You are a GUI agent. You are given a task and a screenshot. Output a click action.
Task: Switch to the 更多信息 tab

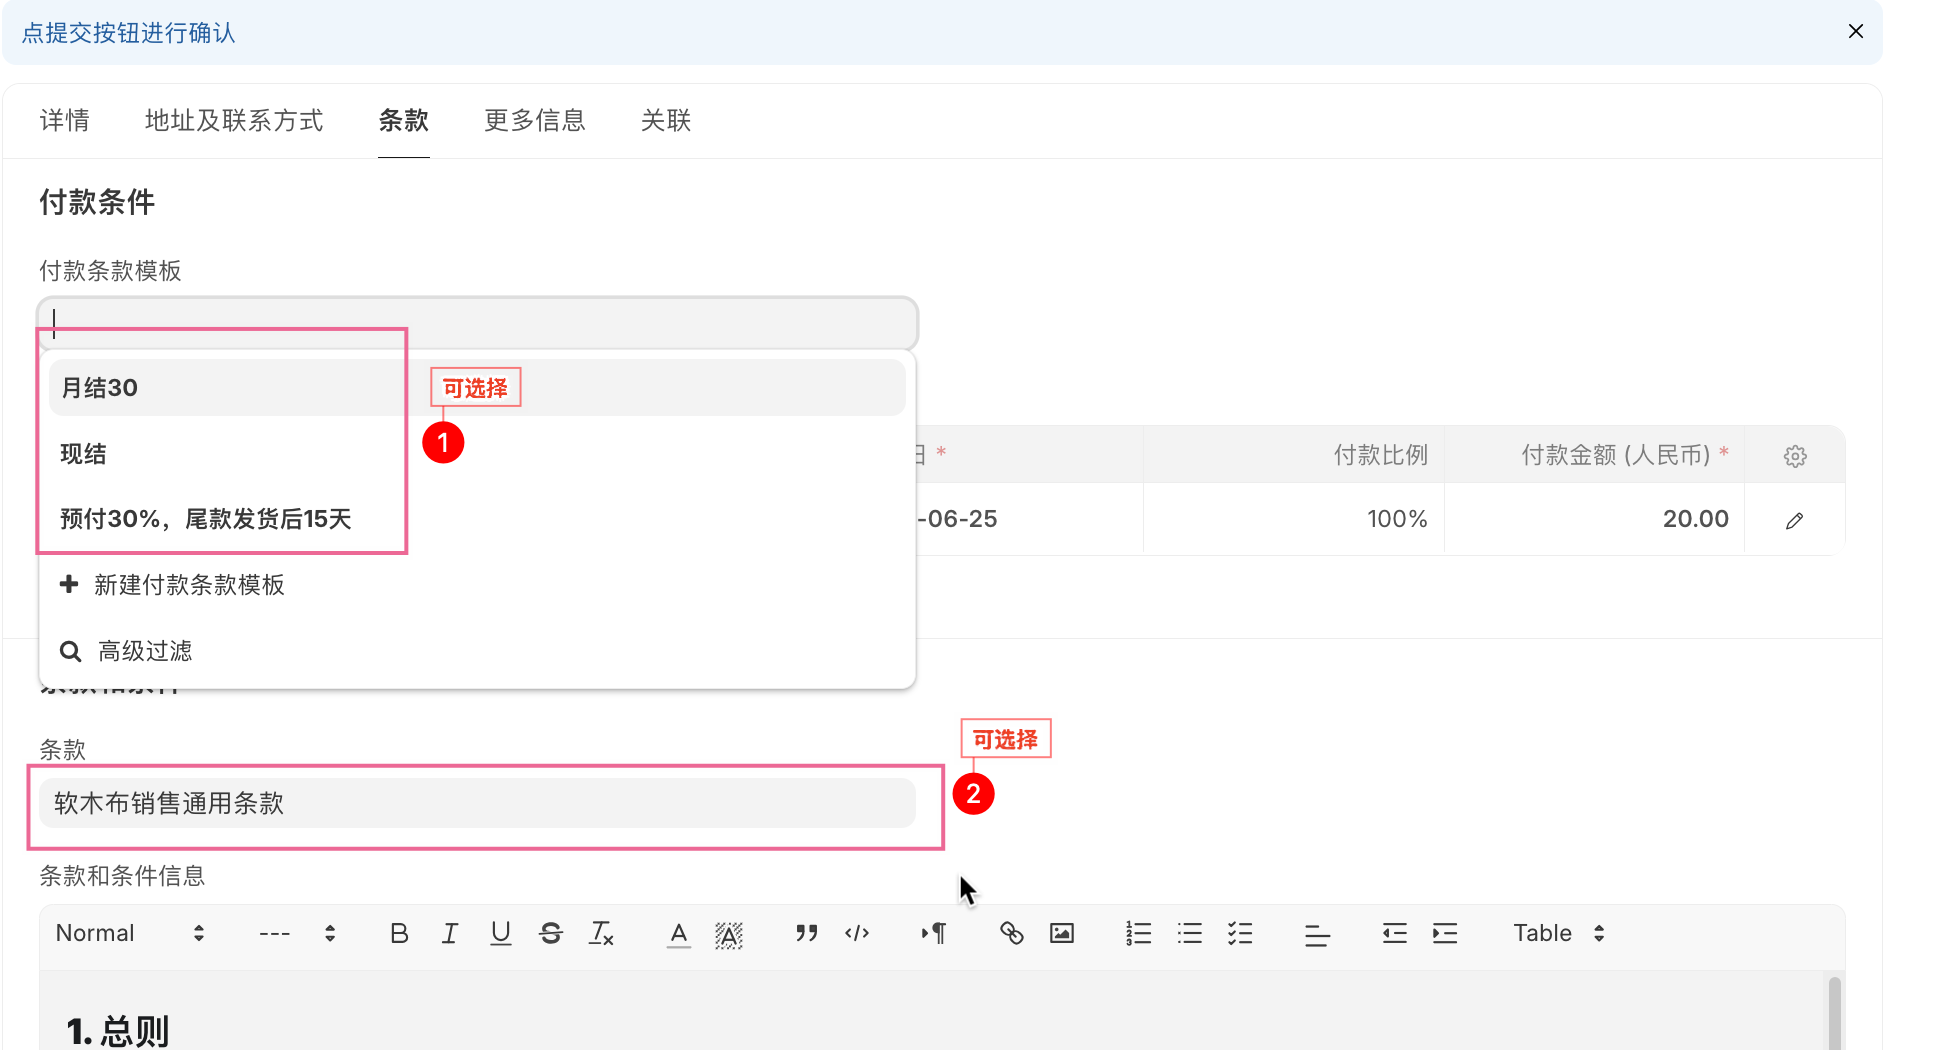click(x=534, y=120)
